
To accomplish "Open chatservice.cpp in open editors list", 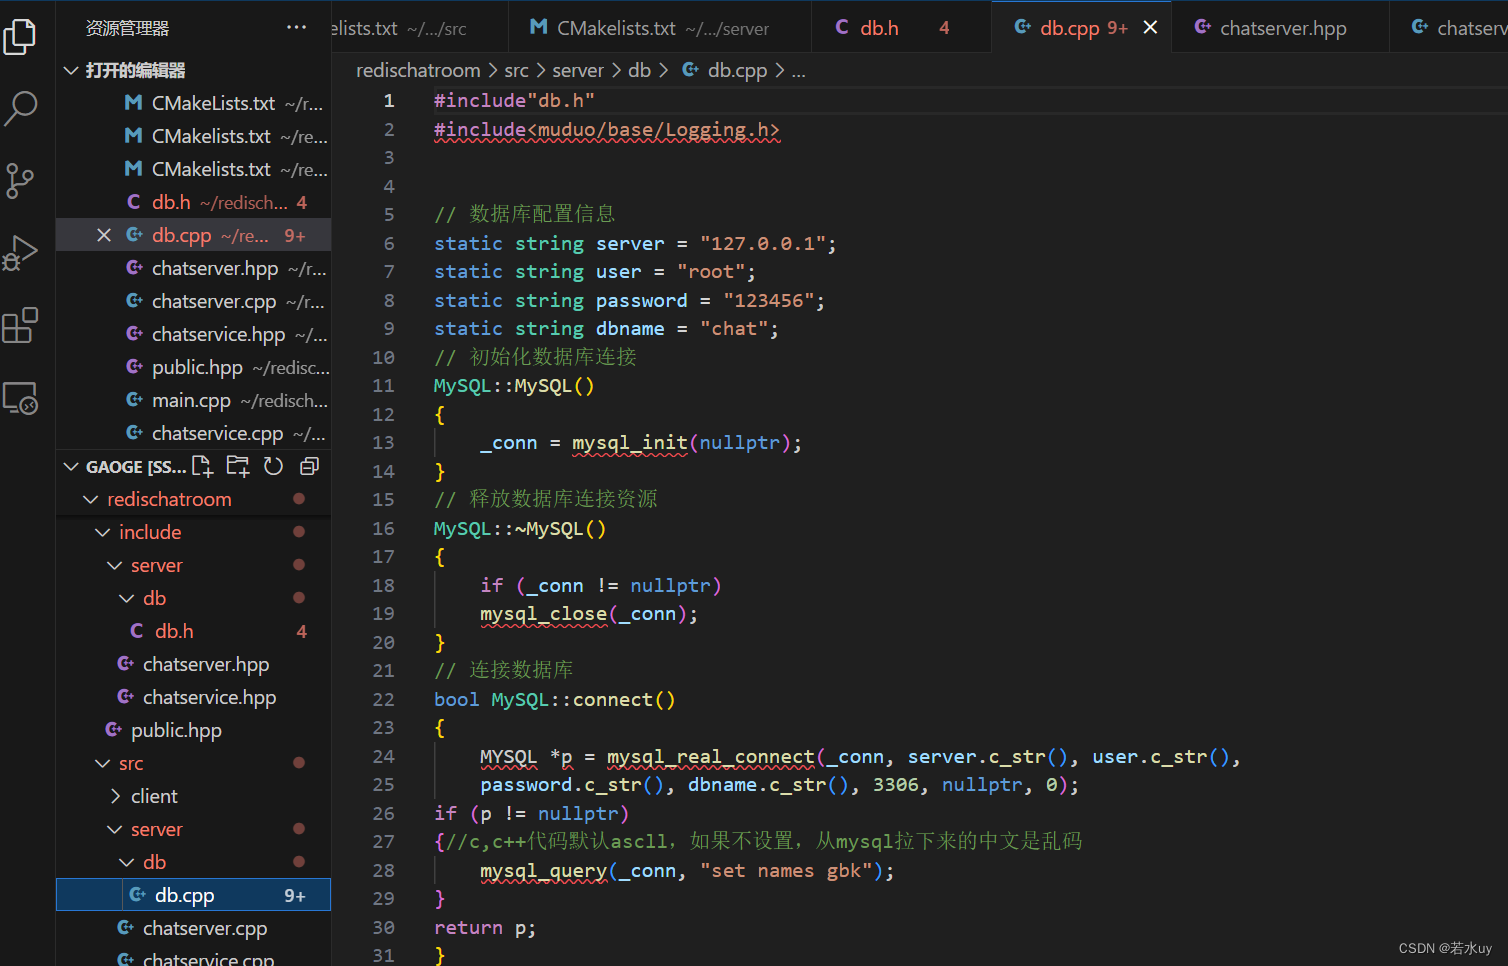I will pos(193,433).
